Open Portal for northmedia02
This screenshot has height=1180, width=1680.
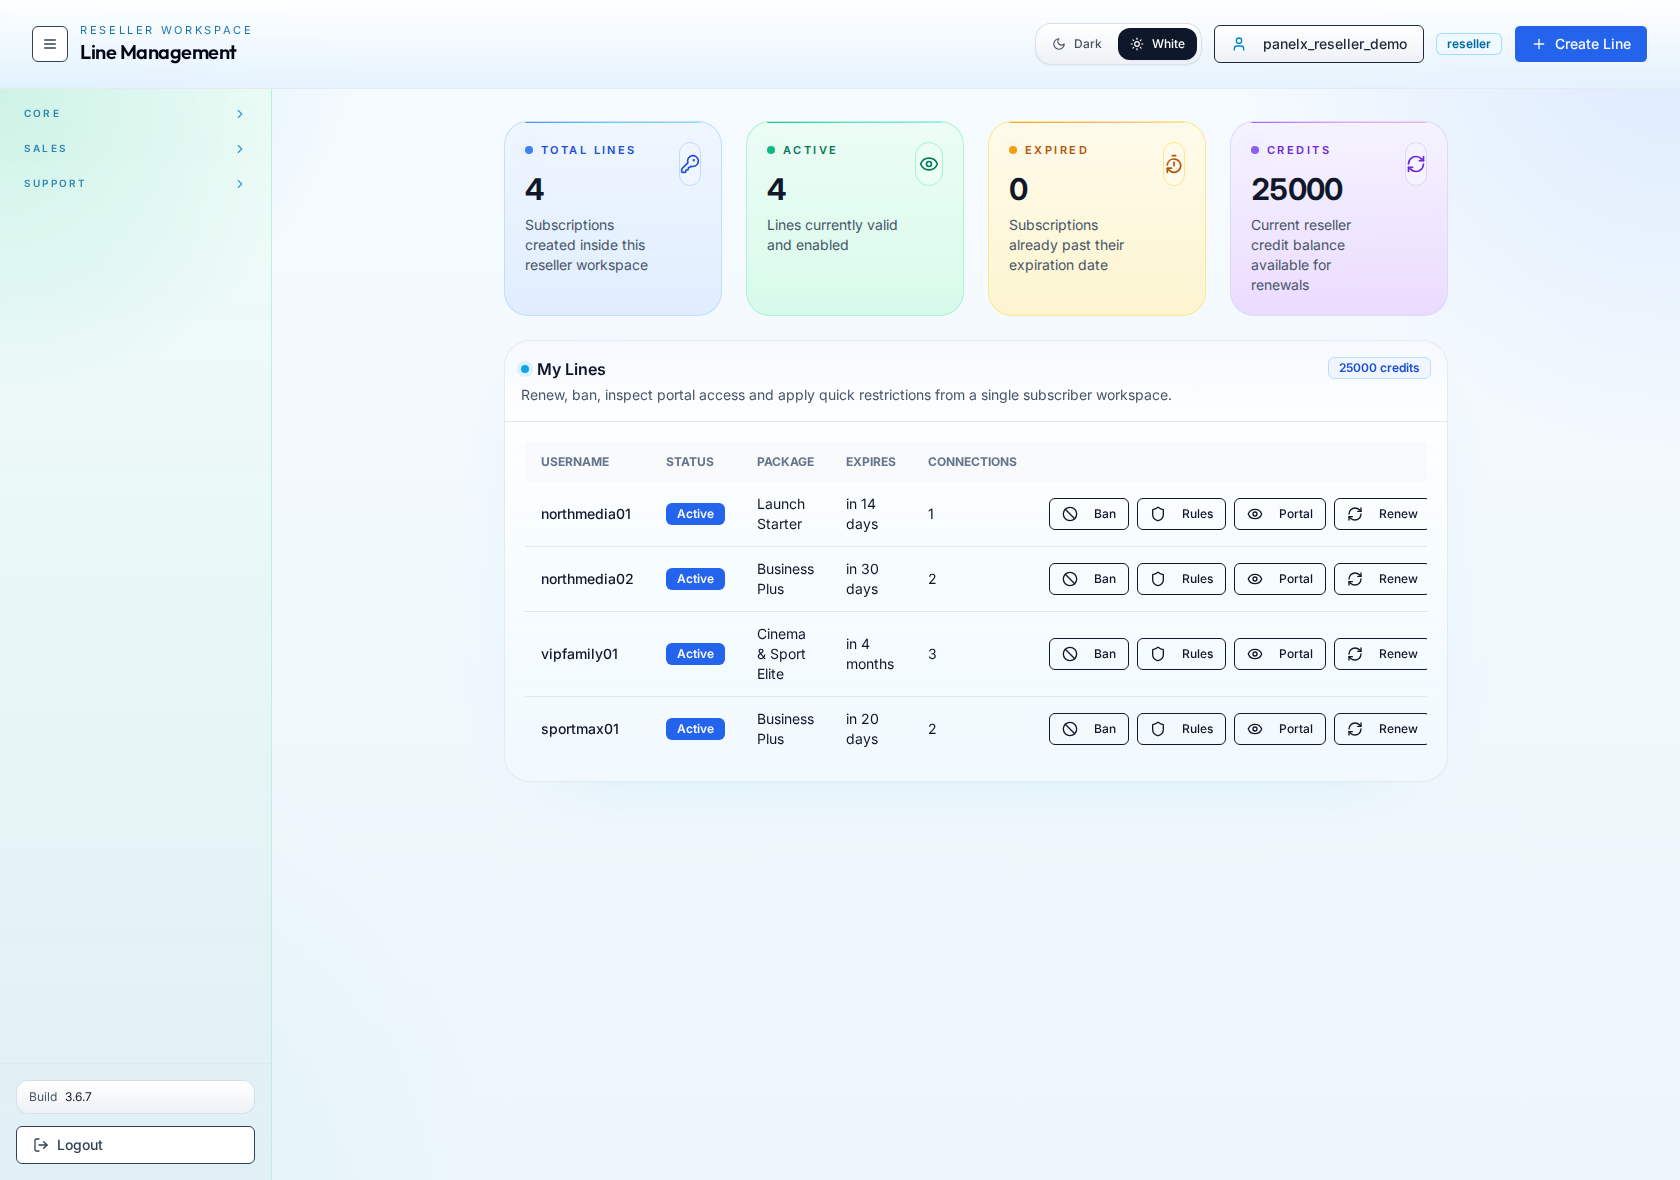point(1279,579)
